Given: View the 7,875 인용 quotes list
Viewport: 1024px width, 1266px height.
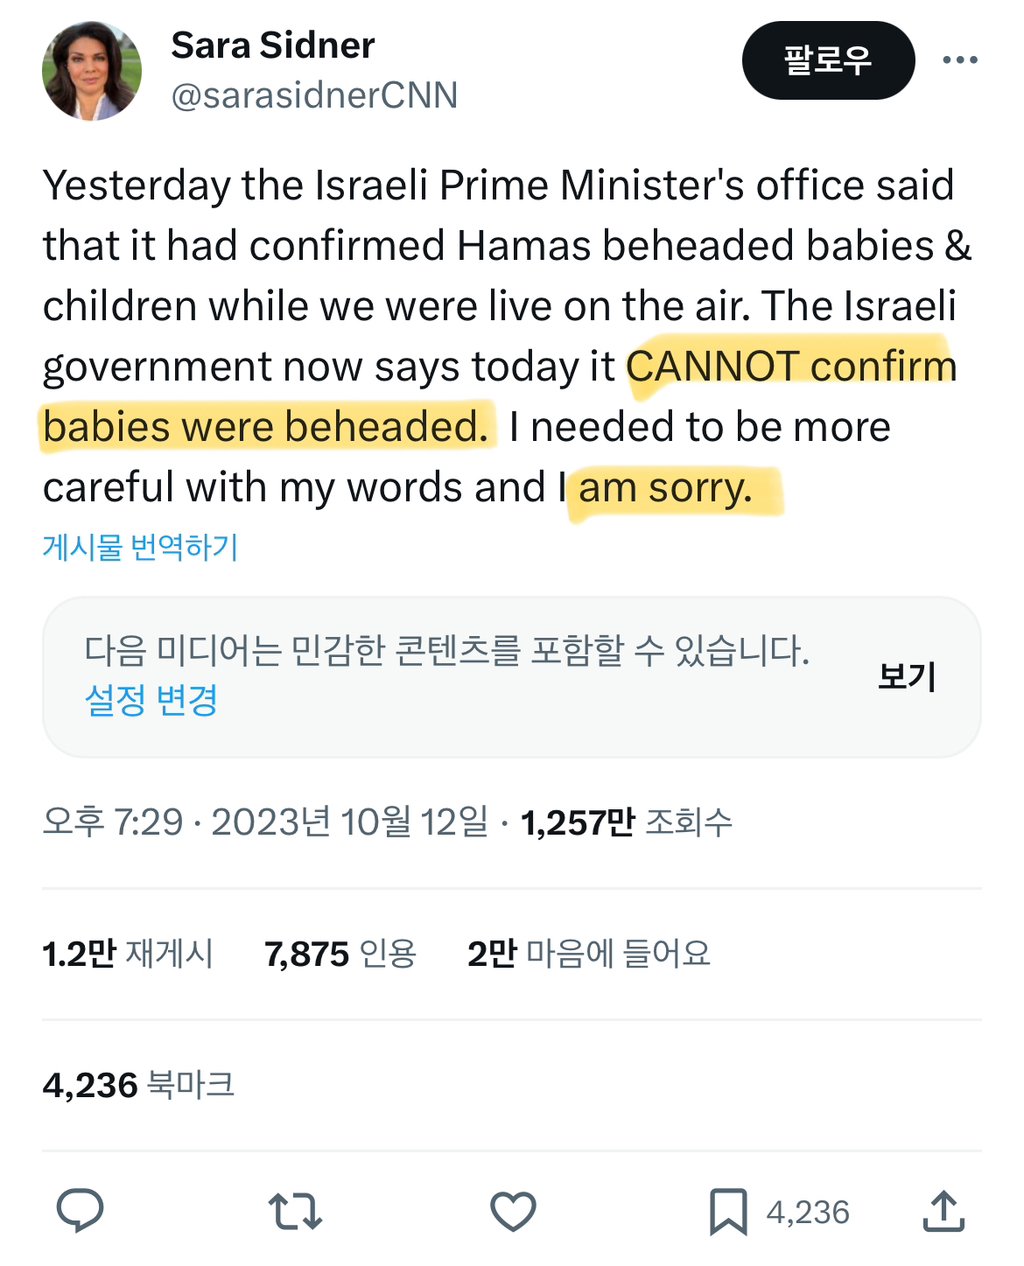Looking at the screenshot, I should click(x=340, y=953).
